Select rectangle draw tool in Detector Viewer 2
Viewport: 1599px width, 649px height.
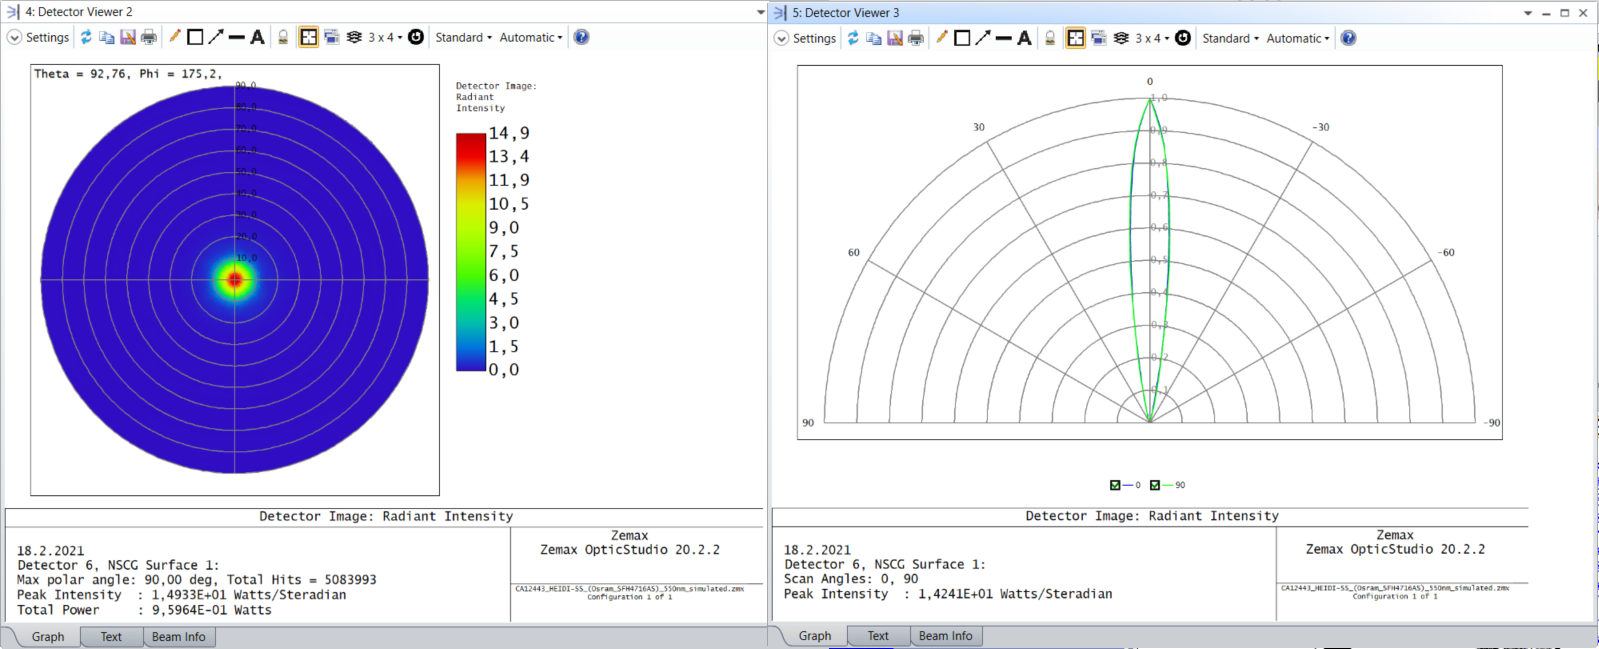point(195,37)
